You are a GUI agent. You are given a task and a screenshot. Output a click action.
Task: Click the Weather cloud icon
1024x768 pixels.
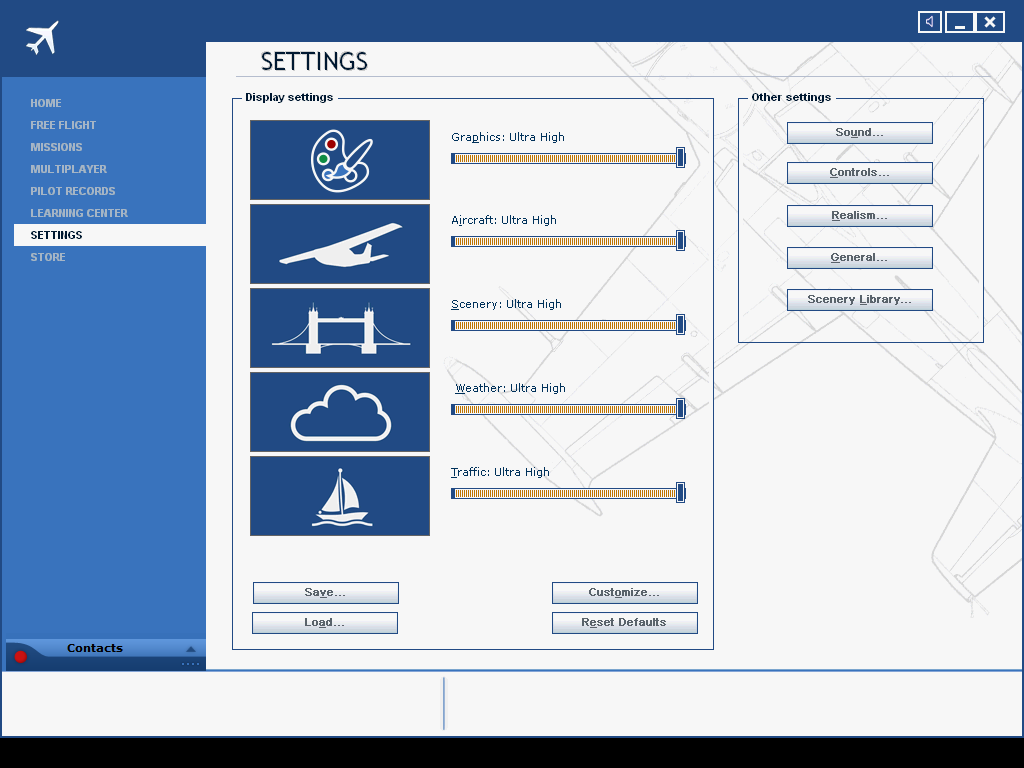pos(340,412)
